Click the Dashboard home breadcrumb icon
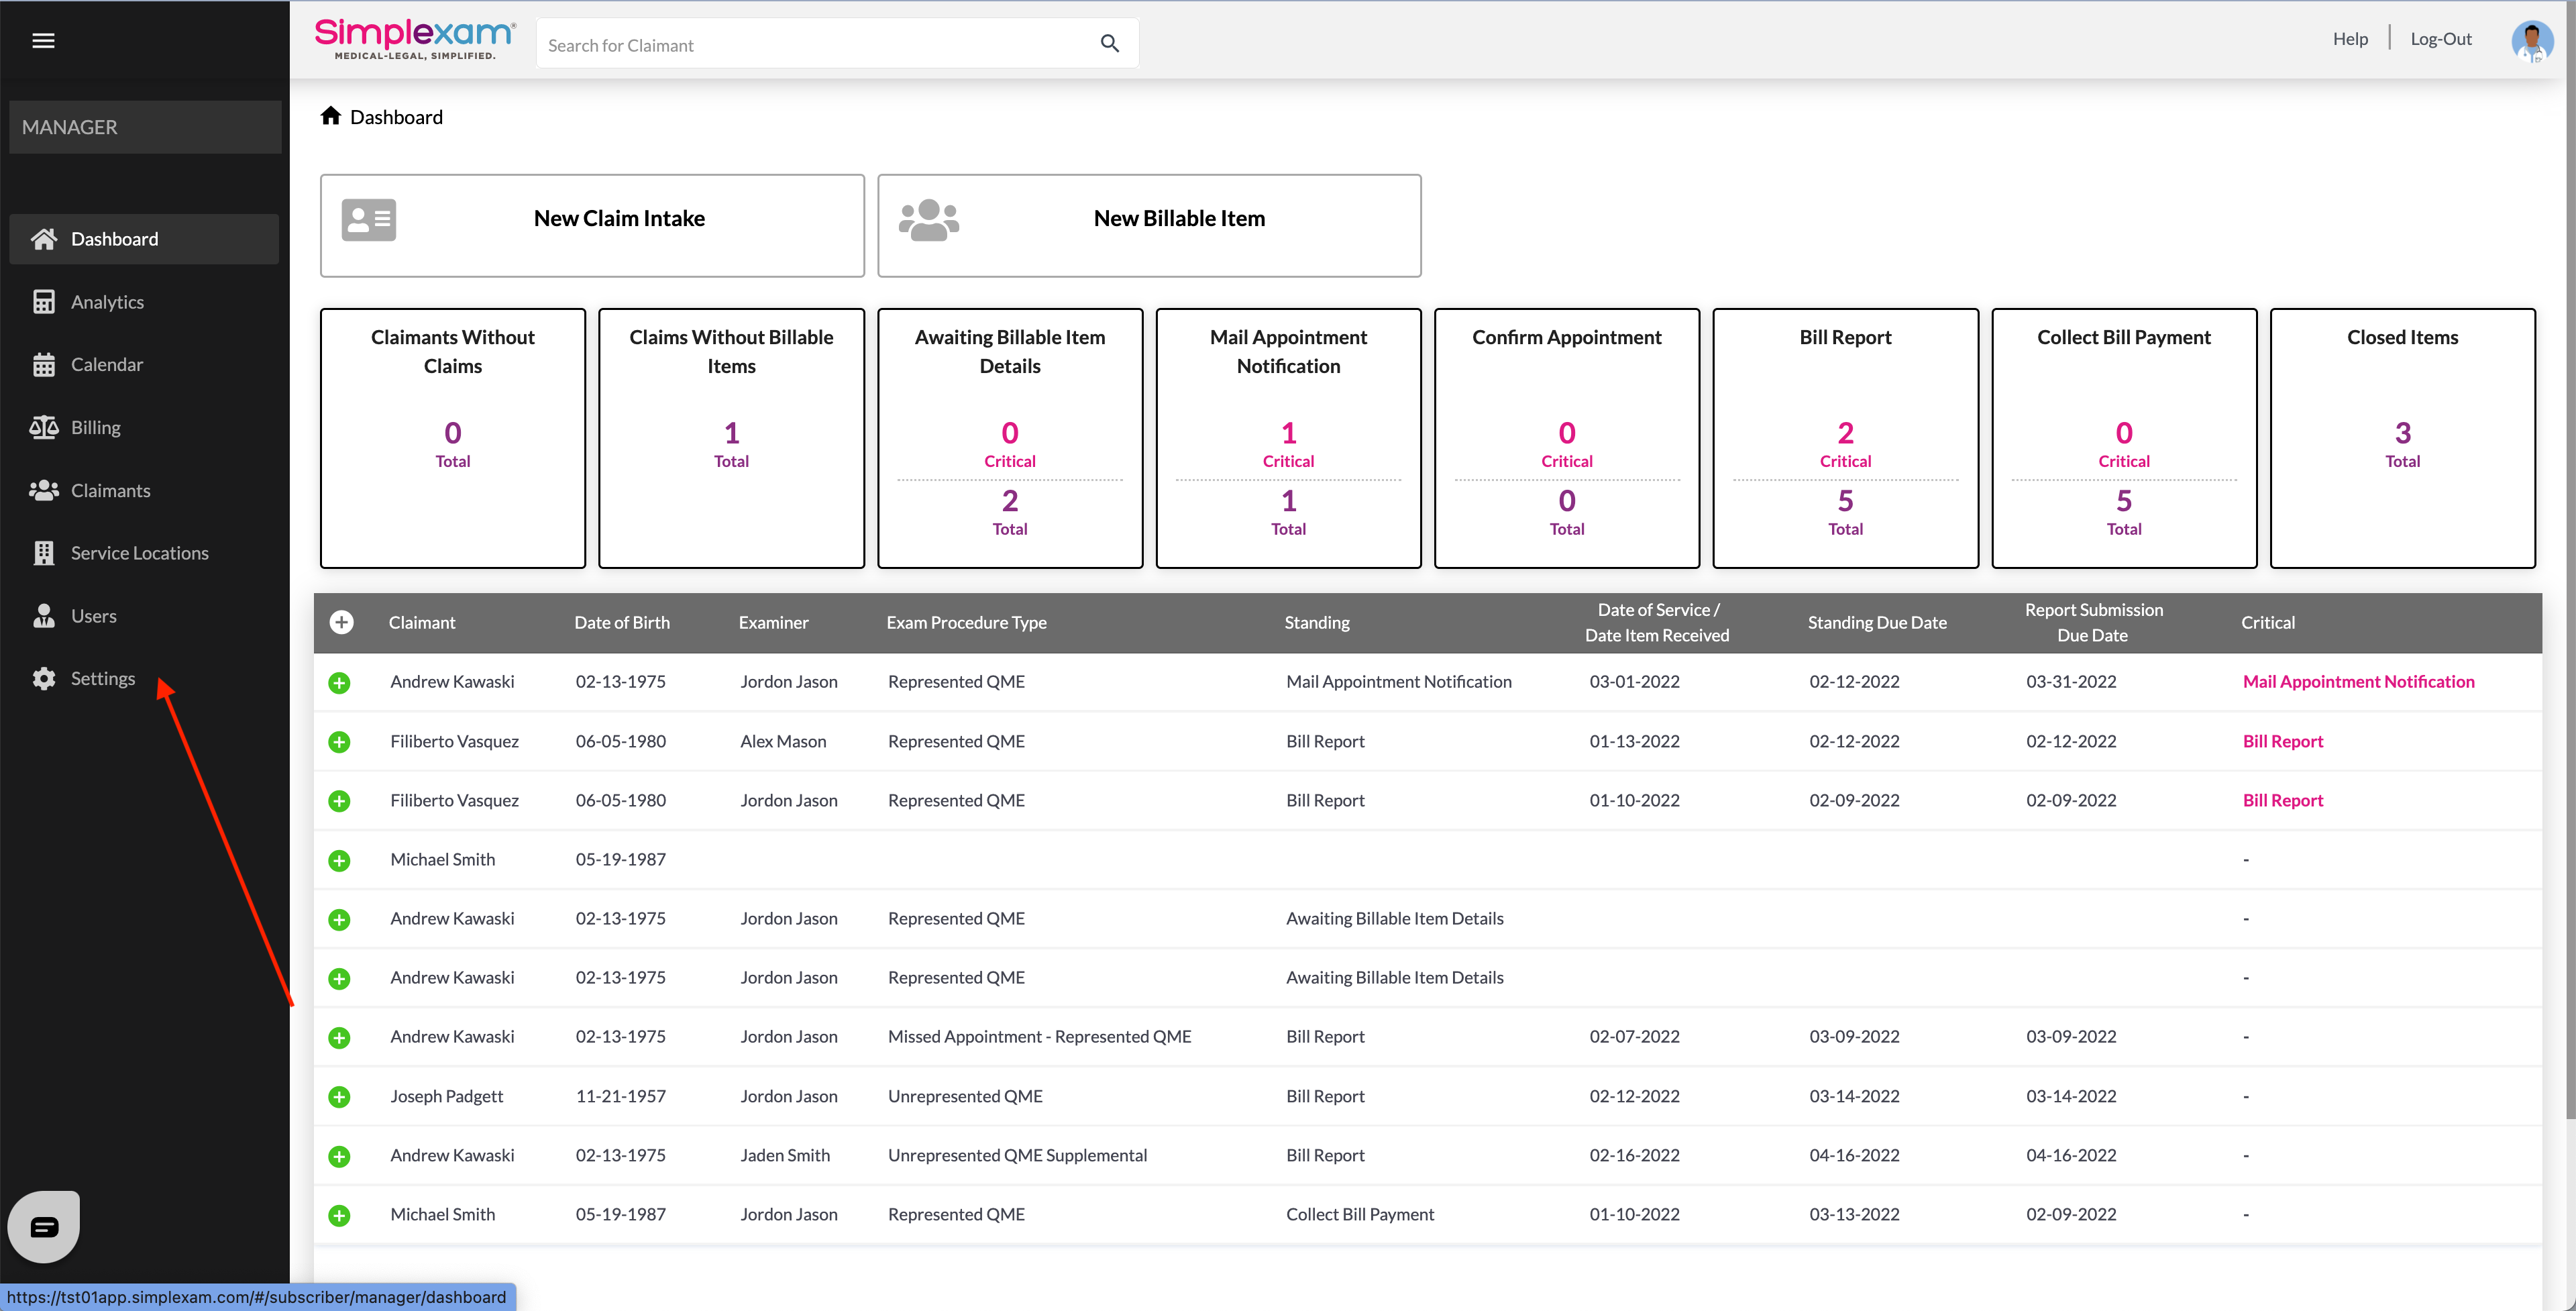The image size is (2576, 1311). click(x=331, y=116)
